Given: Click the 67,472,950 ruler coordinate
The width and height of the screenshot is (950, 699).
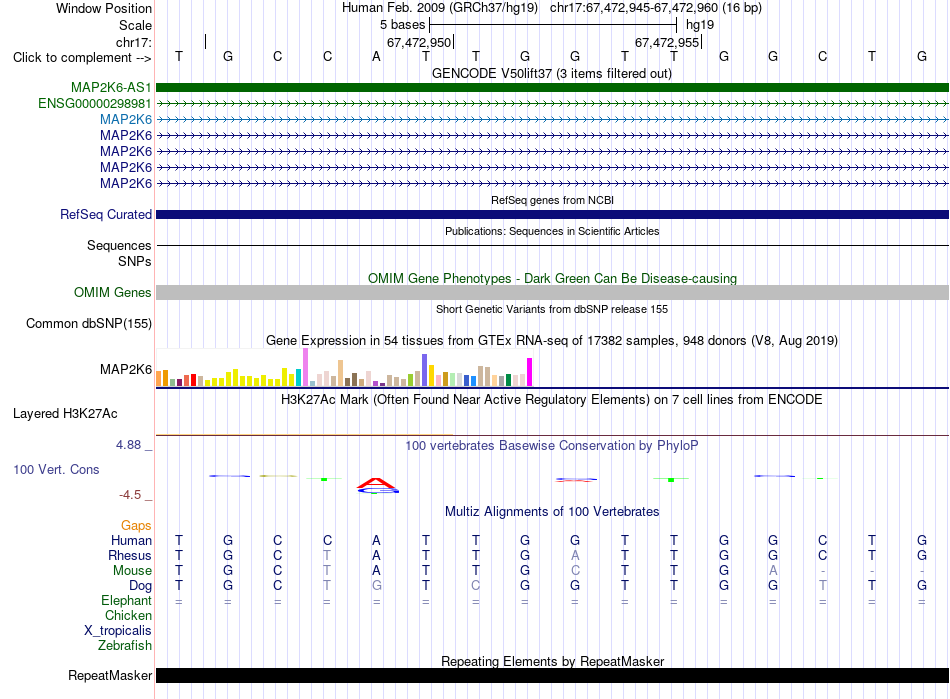Looking at the screenshot, I should coord(419,42).
